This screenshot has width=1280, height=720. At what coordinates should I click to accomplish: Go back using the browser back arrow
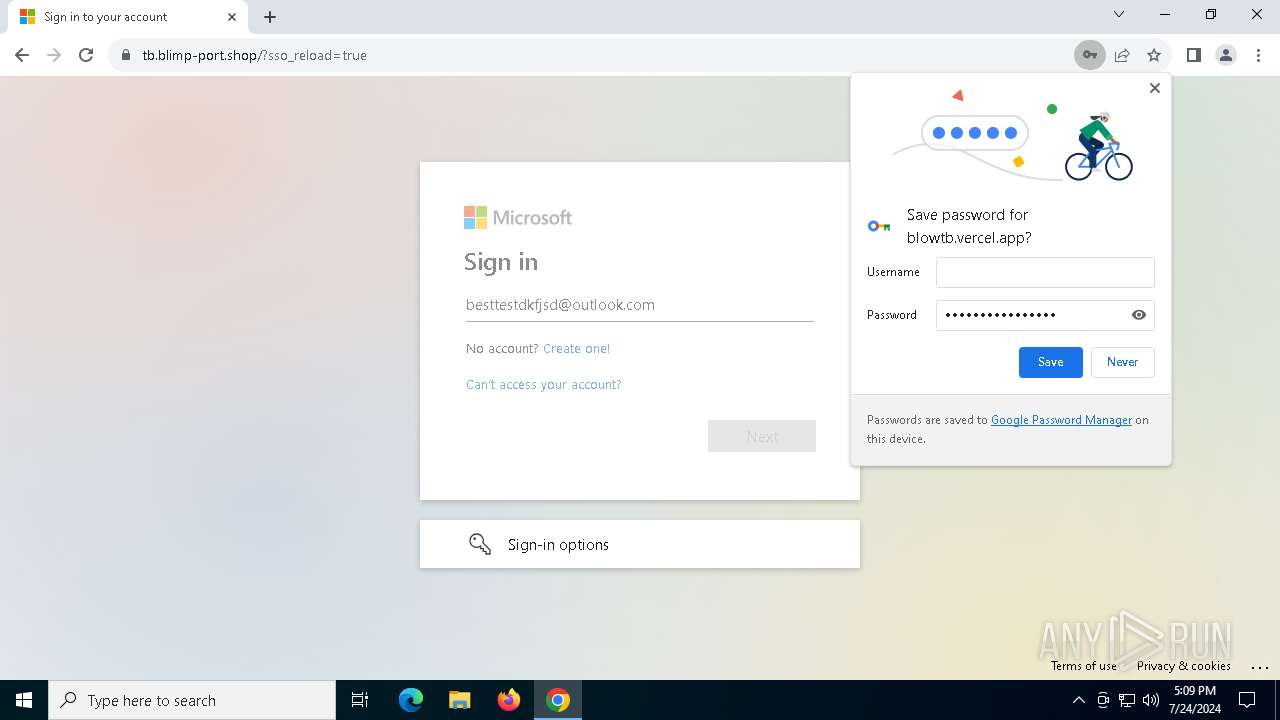[x=22, y=55]
